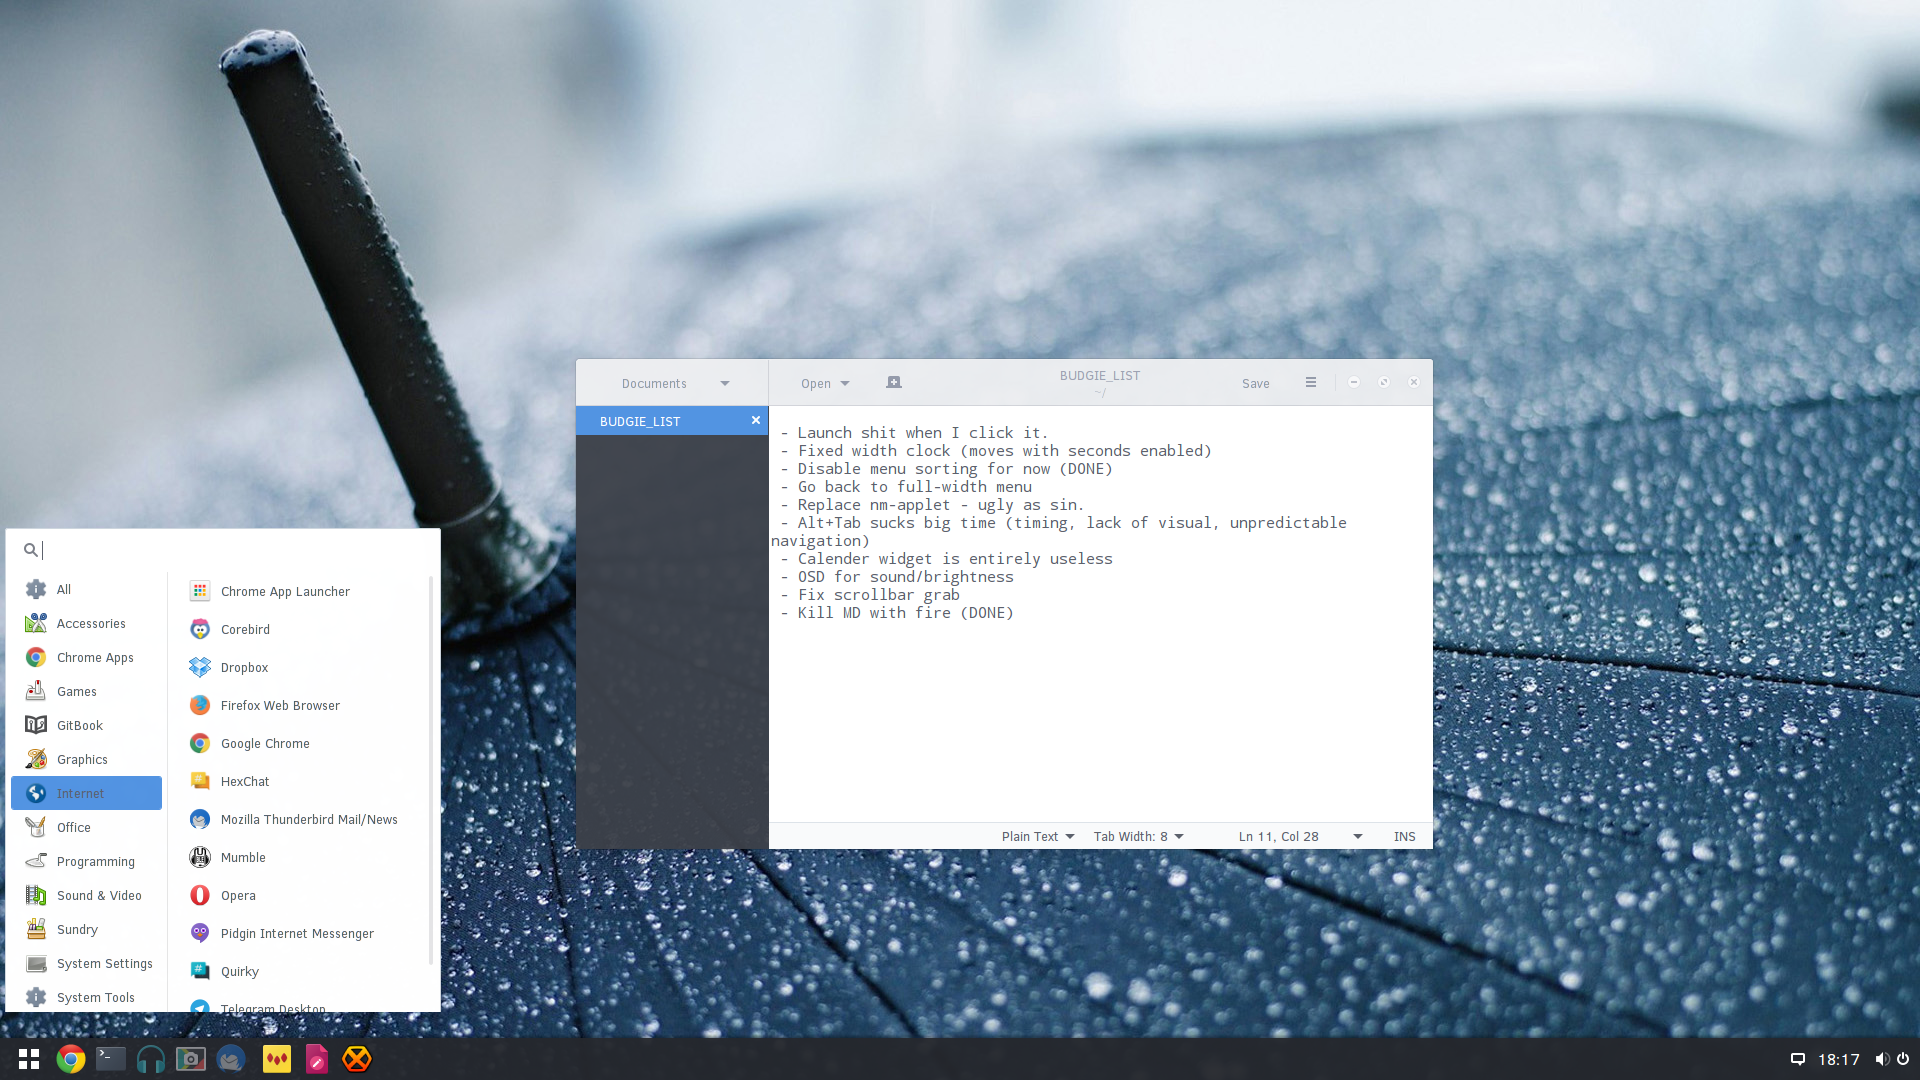1920x1080 pixels.
Task: Click the text editing area in gedit
Action: click(1100, 614)
